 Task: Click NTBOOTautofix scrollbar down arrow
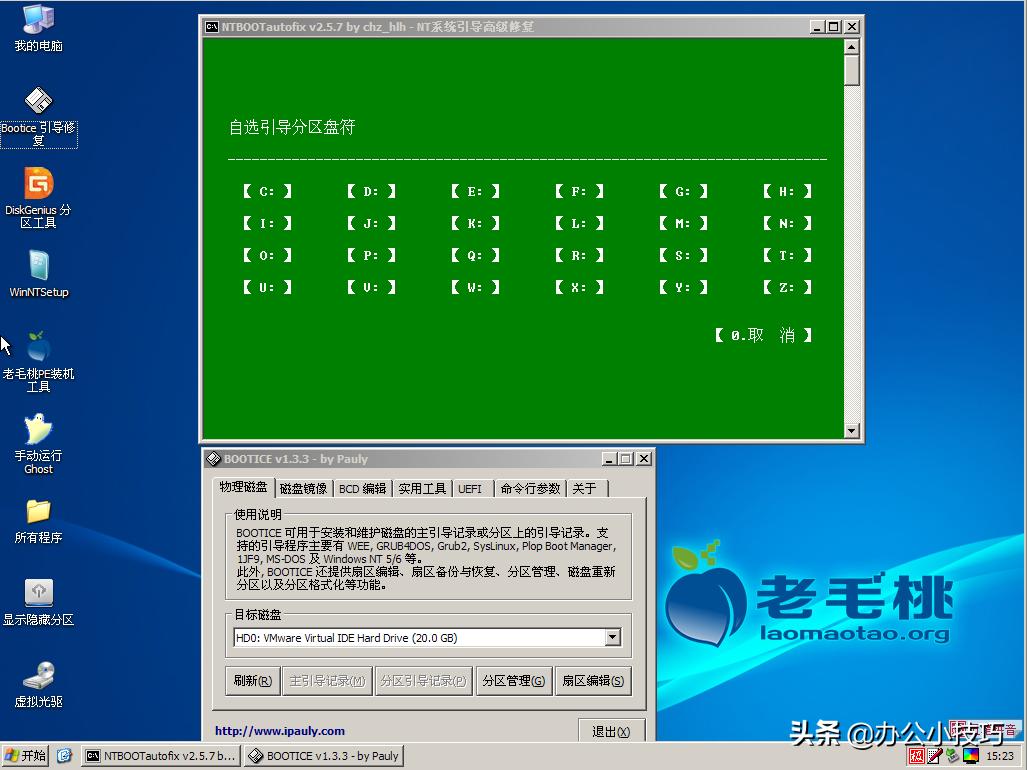click(851, 430)
